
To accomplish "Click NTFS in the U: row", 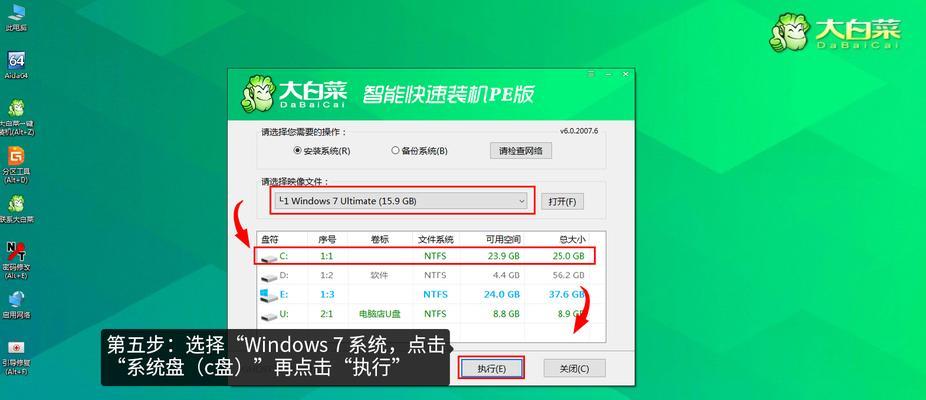I will coord(435,314).
